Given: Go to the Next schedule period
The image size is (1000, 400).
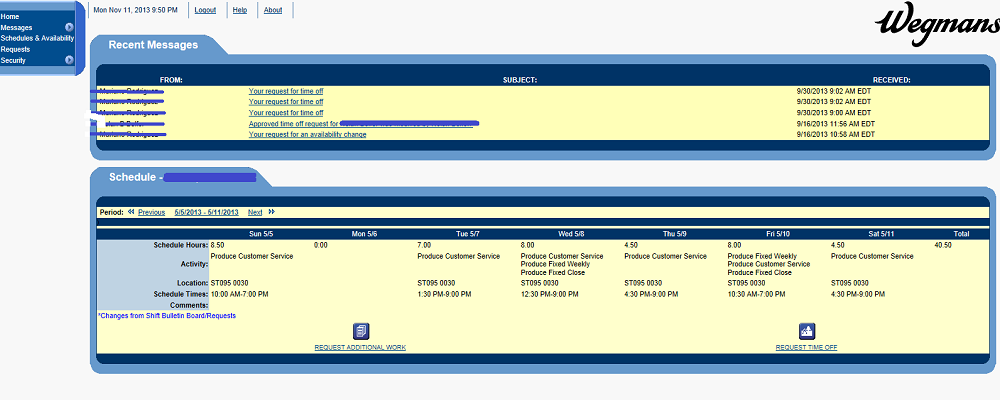Looking at the screenshot, I should [x=255, y=212].
